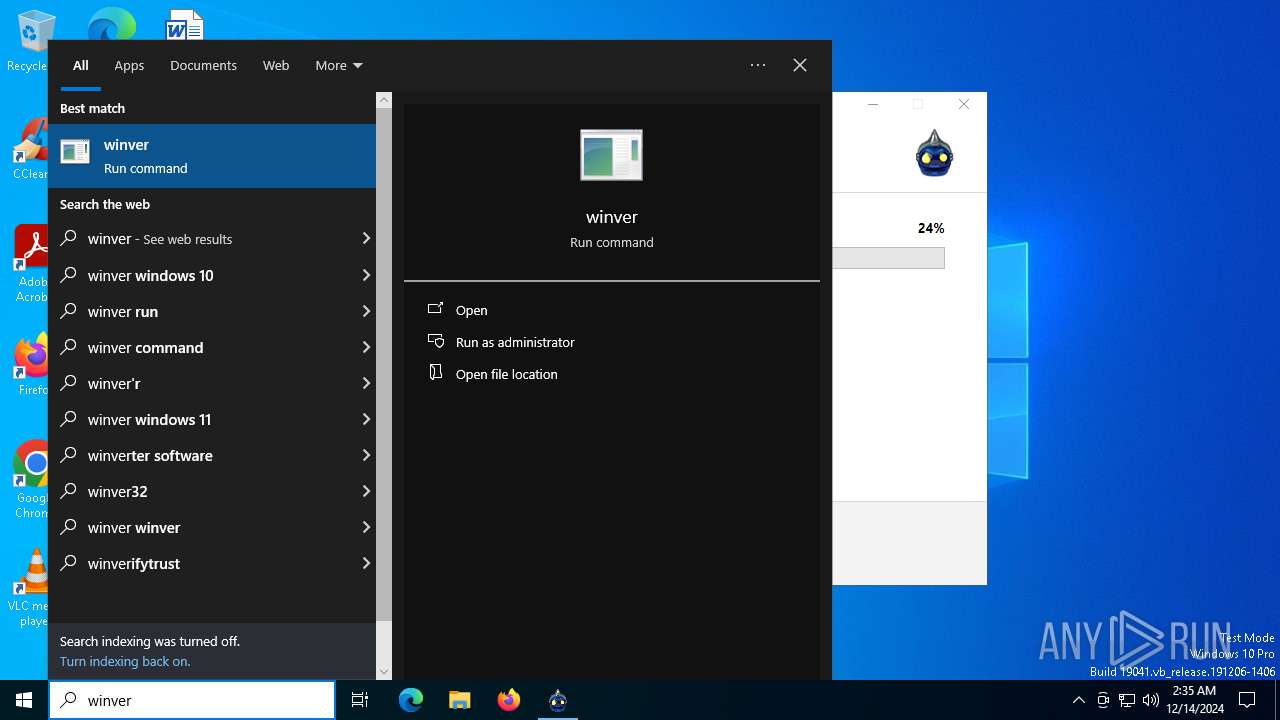Switch to the All search tab
The height and width of the screenshot is (720, 1280).
[x=81, y=65]
